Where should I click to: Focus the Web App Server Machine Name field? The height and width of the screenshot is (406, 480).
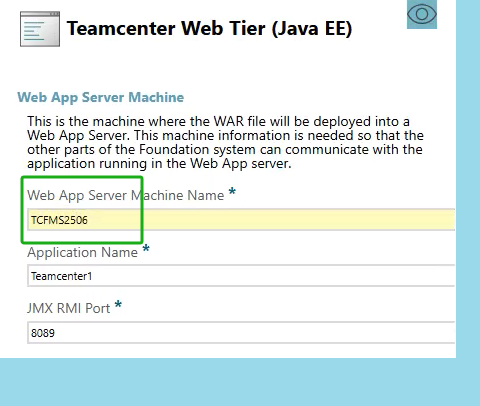tap(241, 220)
